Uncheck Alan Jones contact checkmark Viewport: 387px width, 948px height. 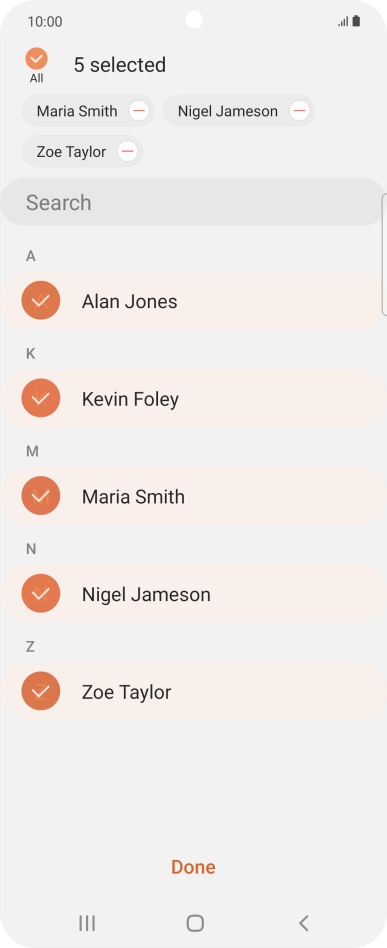click(41, 300)
